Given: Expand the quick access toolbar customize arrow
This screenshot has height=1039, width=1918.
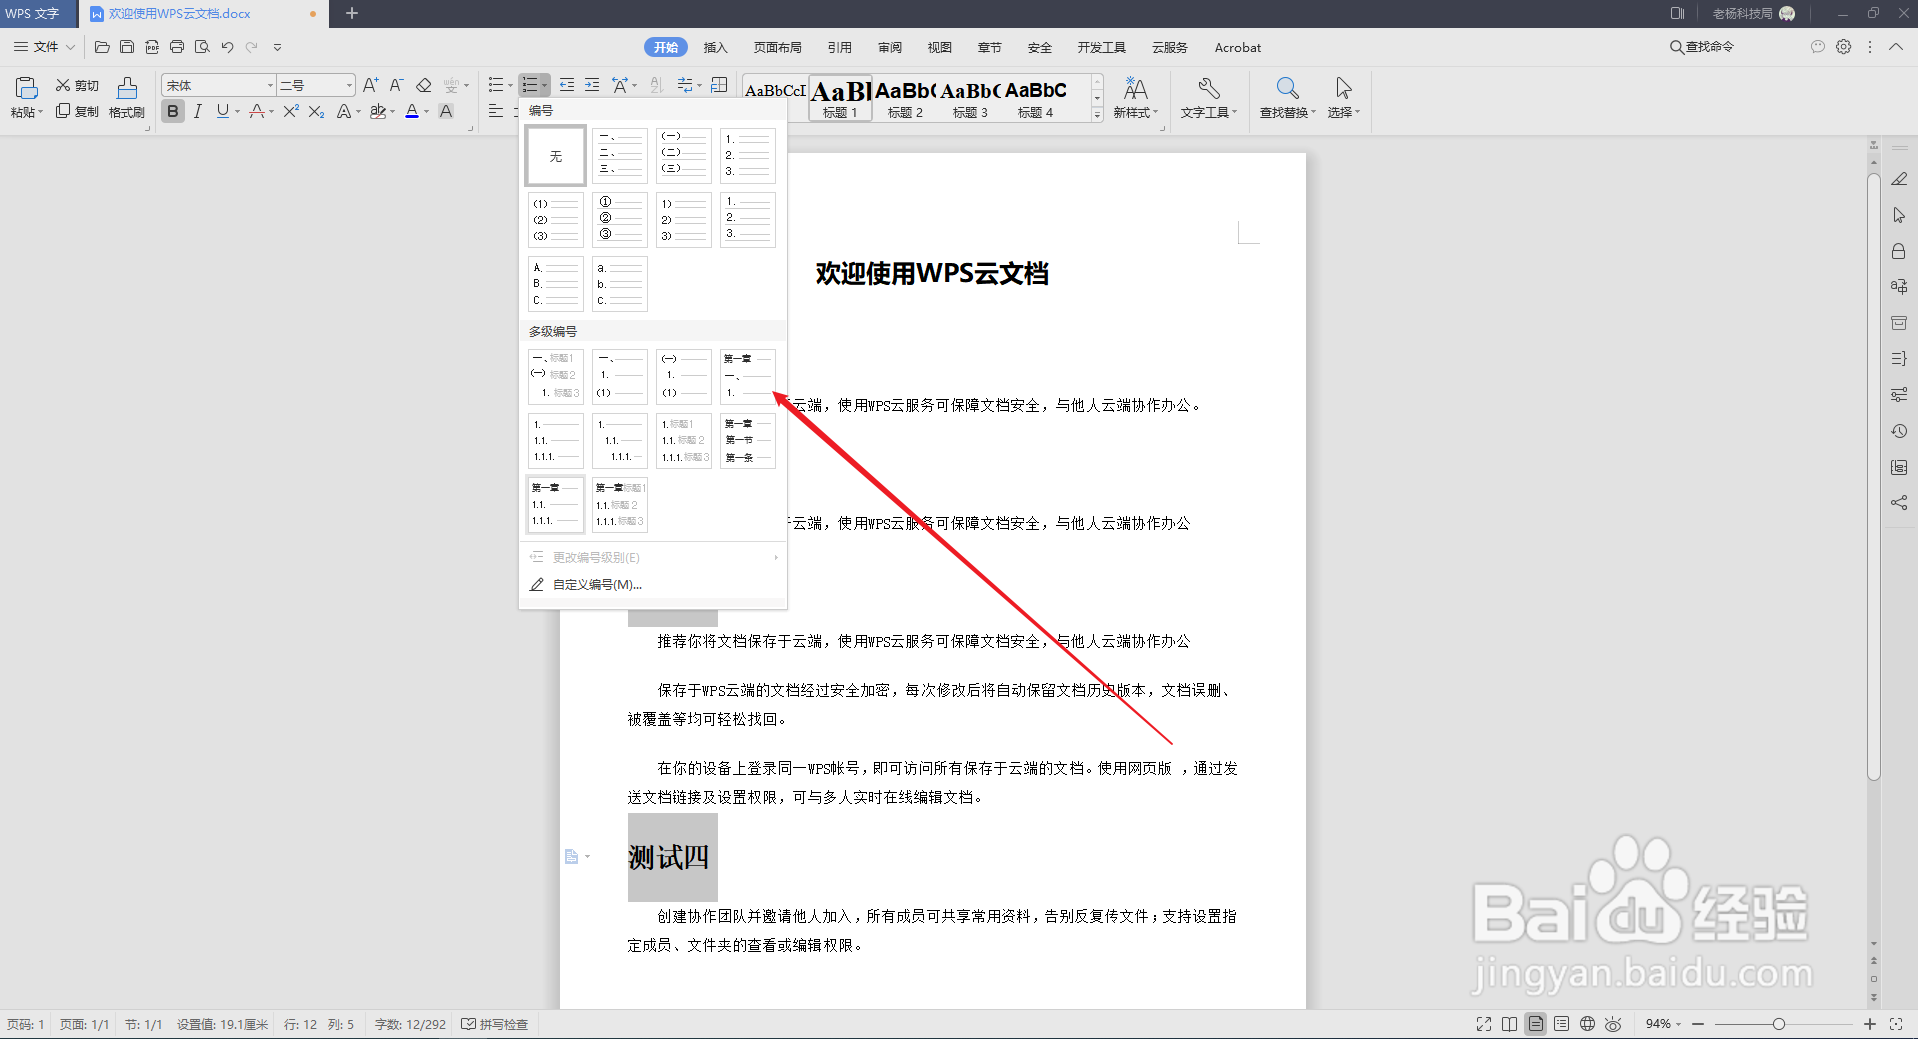Looking at the screenshot, I should coord(277,47).
